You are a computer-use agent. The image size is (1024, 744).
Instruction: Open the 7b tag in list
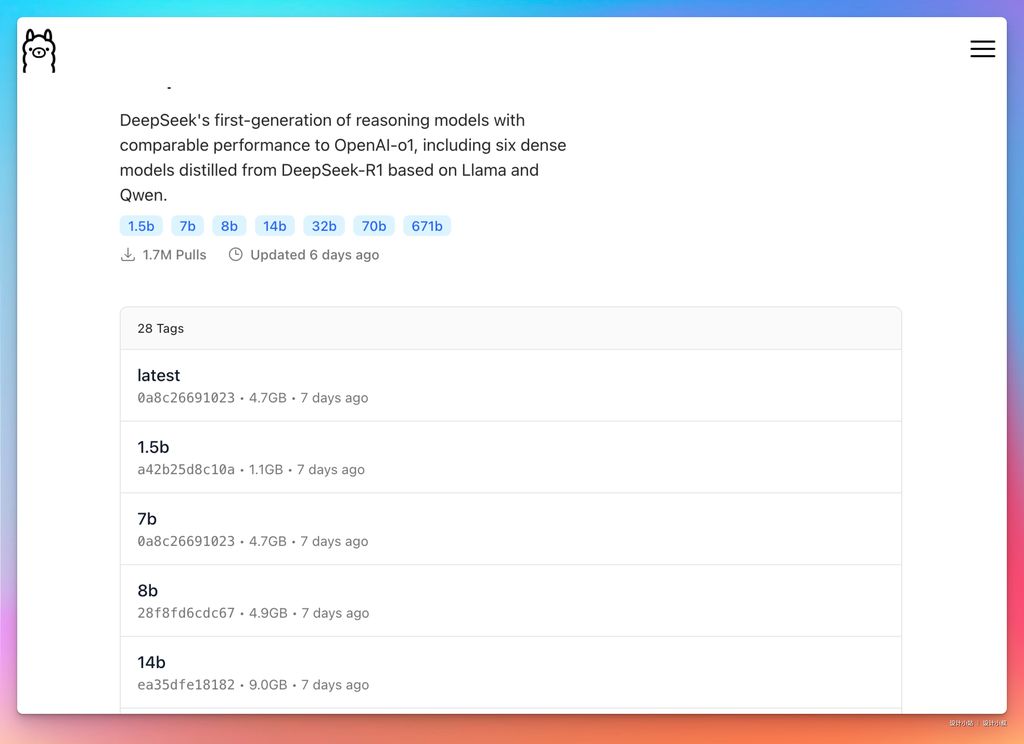(x=147, y=519)
